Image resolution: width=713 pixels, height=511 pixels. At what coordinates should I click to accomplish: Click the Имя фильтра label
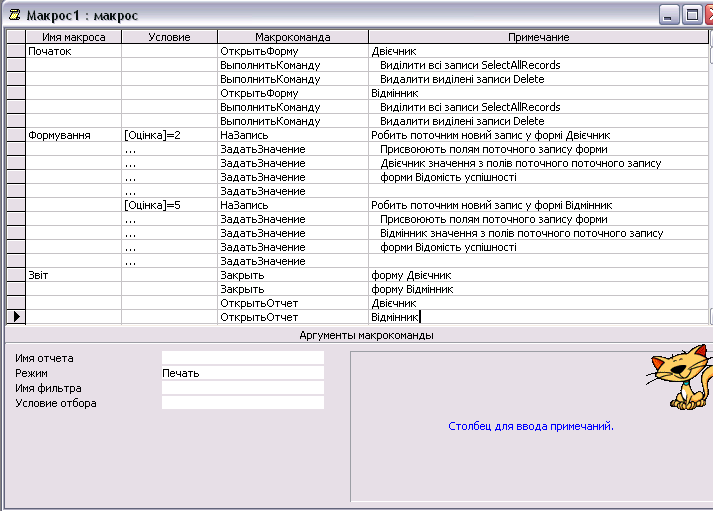tap(48, 388)
